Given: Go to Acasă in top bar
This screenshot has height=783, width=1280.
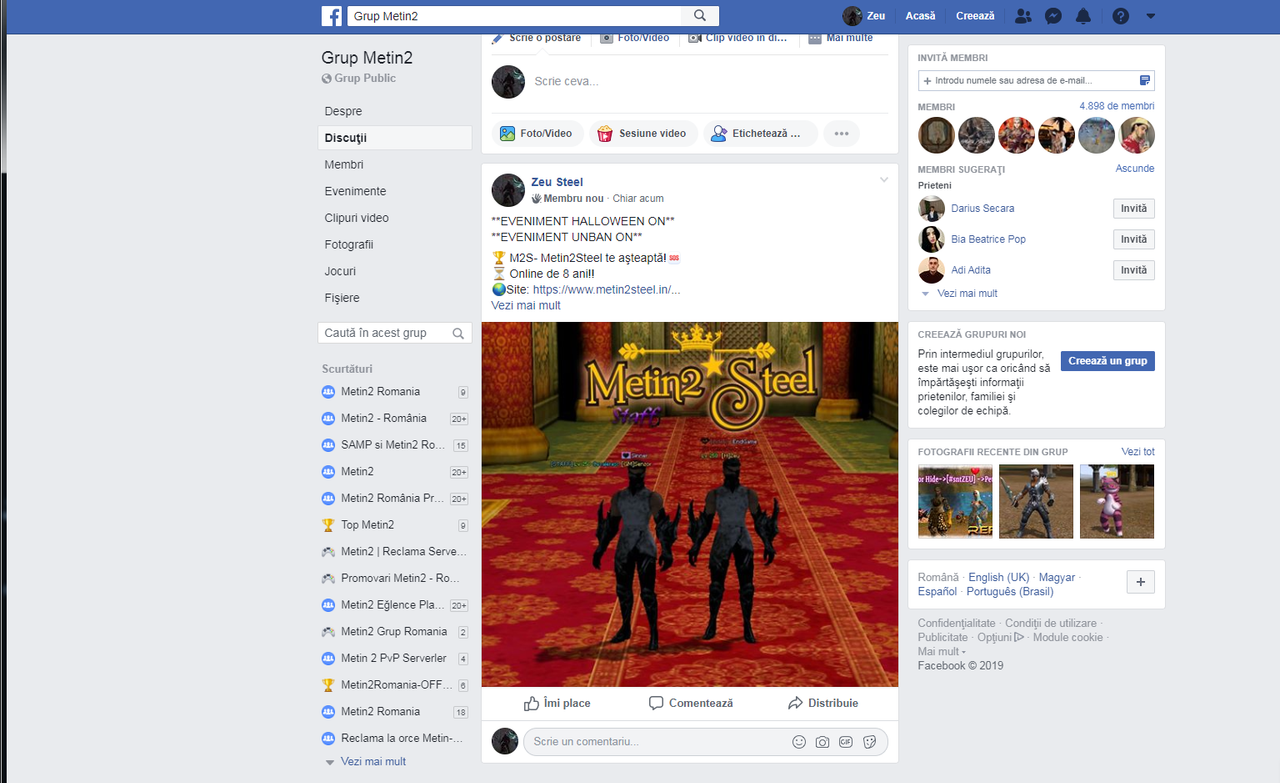Looking at the screenshot, I should click(x=920, y=16).
